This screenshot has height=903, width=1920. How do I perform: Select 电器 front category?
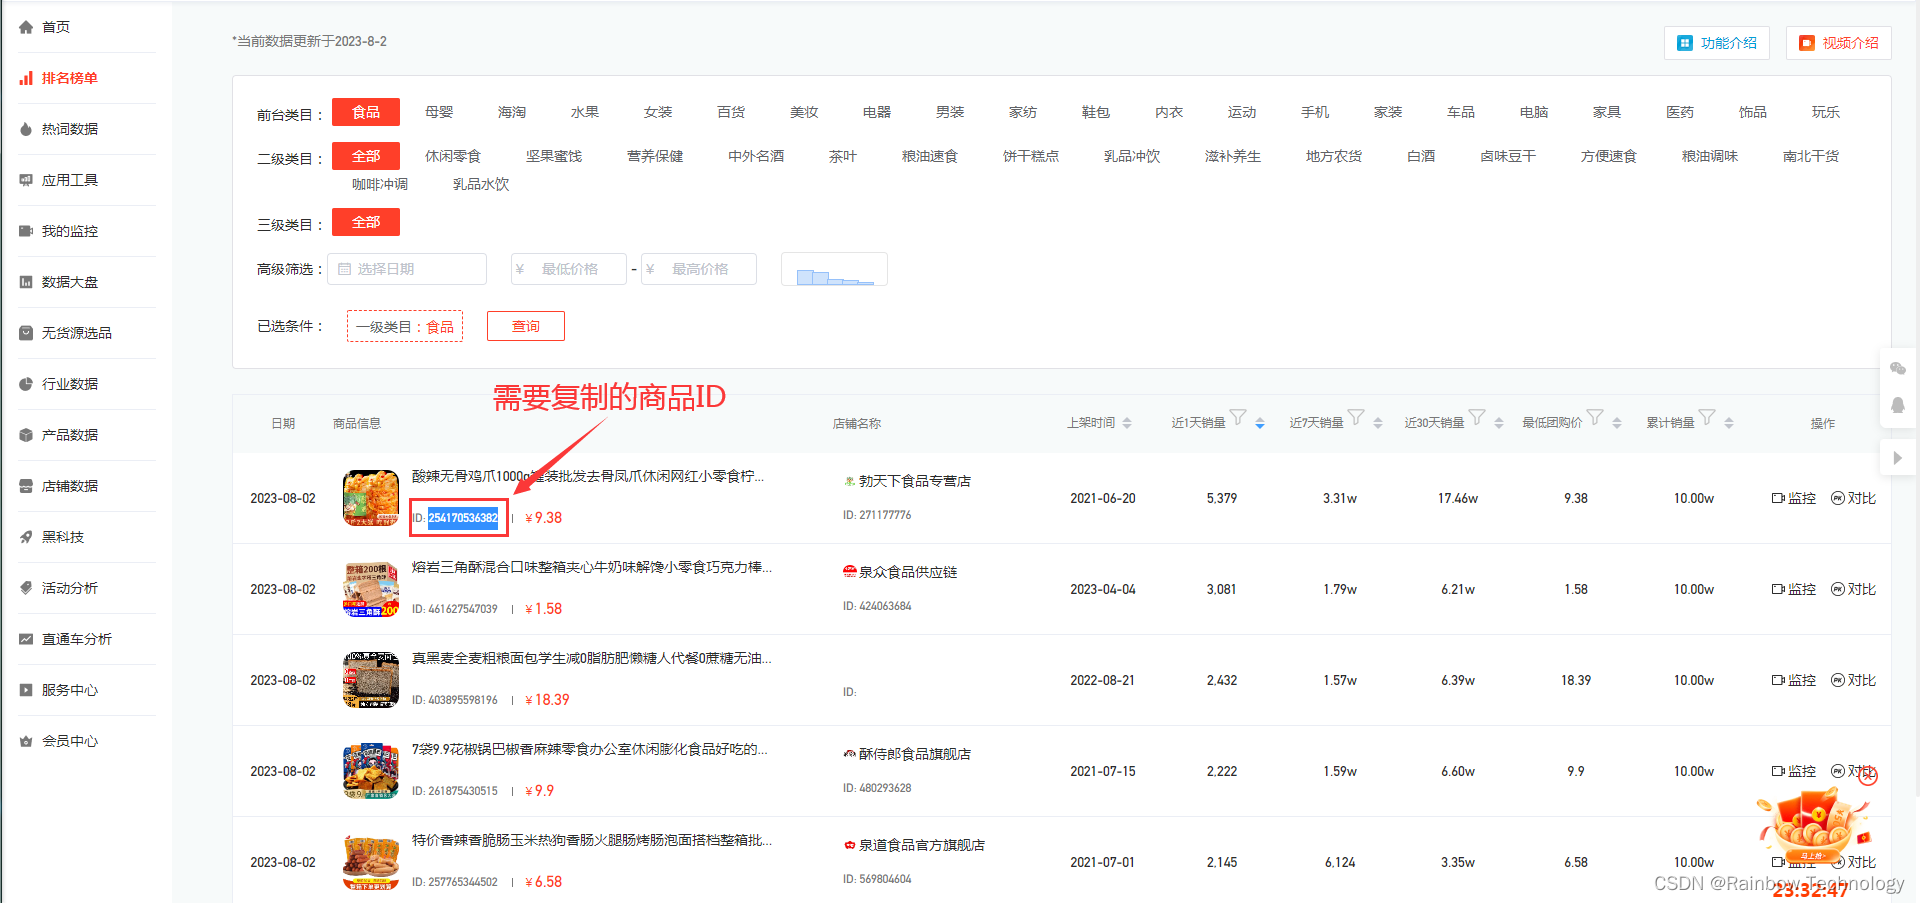click(x=877, y=112)
